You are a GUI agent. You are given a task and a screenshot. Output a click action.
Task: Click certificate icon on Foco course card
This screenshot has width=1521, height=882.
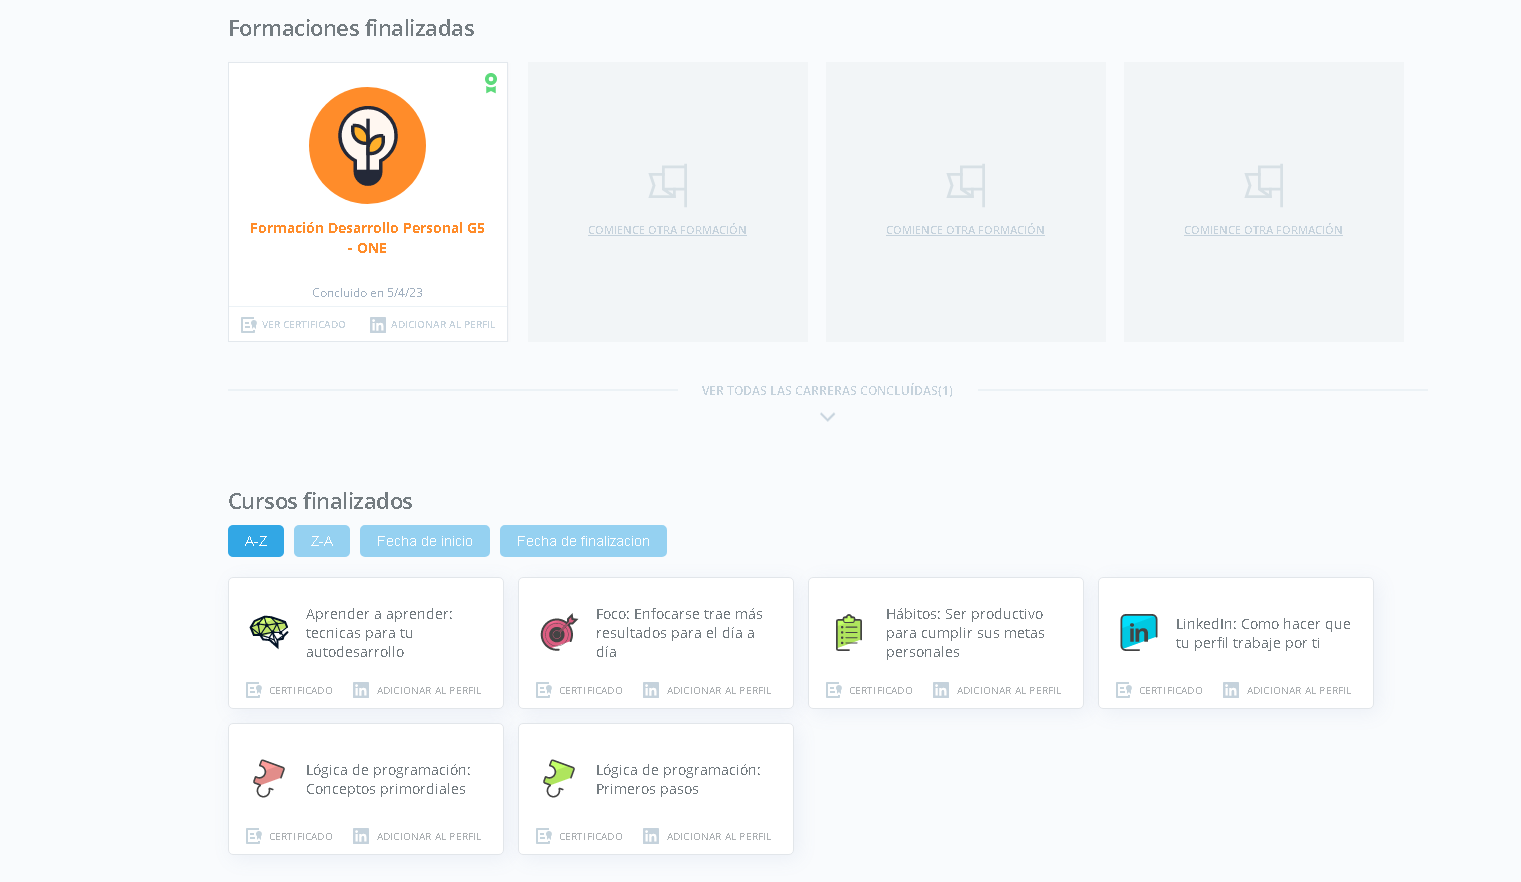tap(544, 690)
